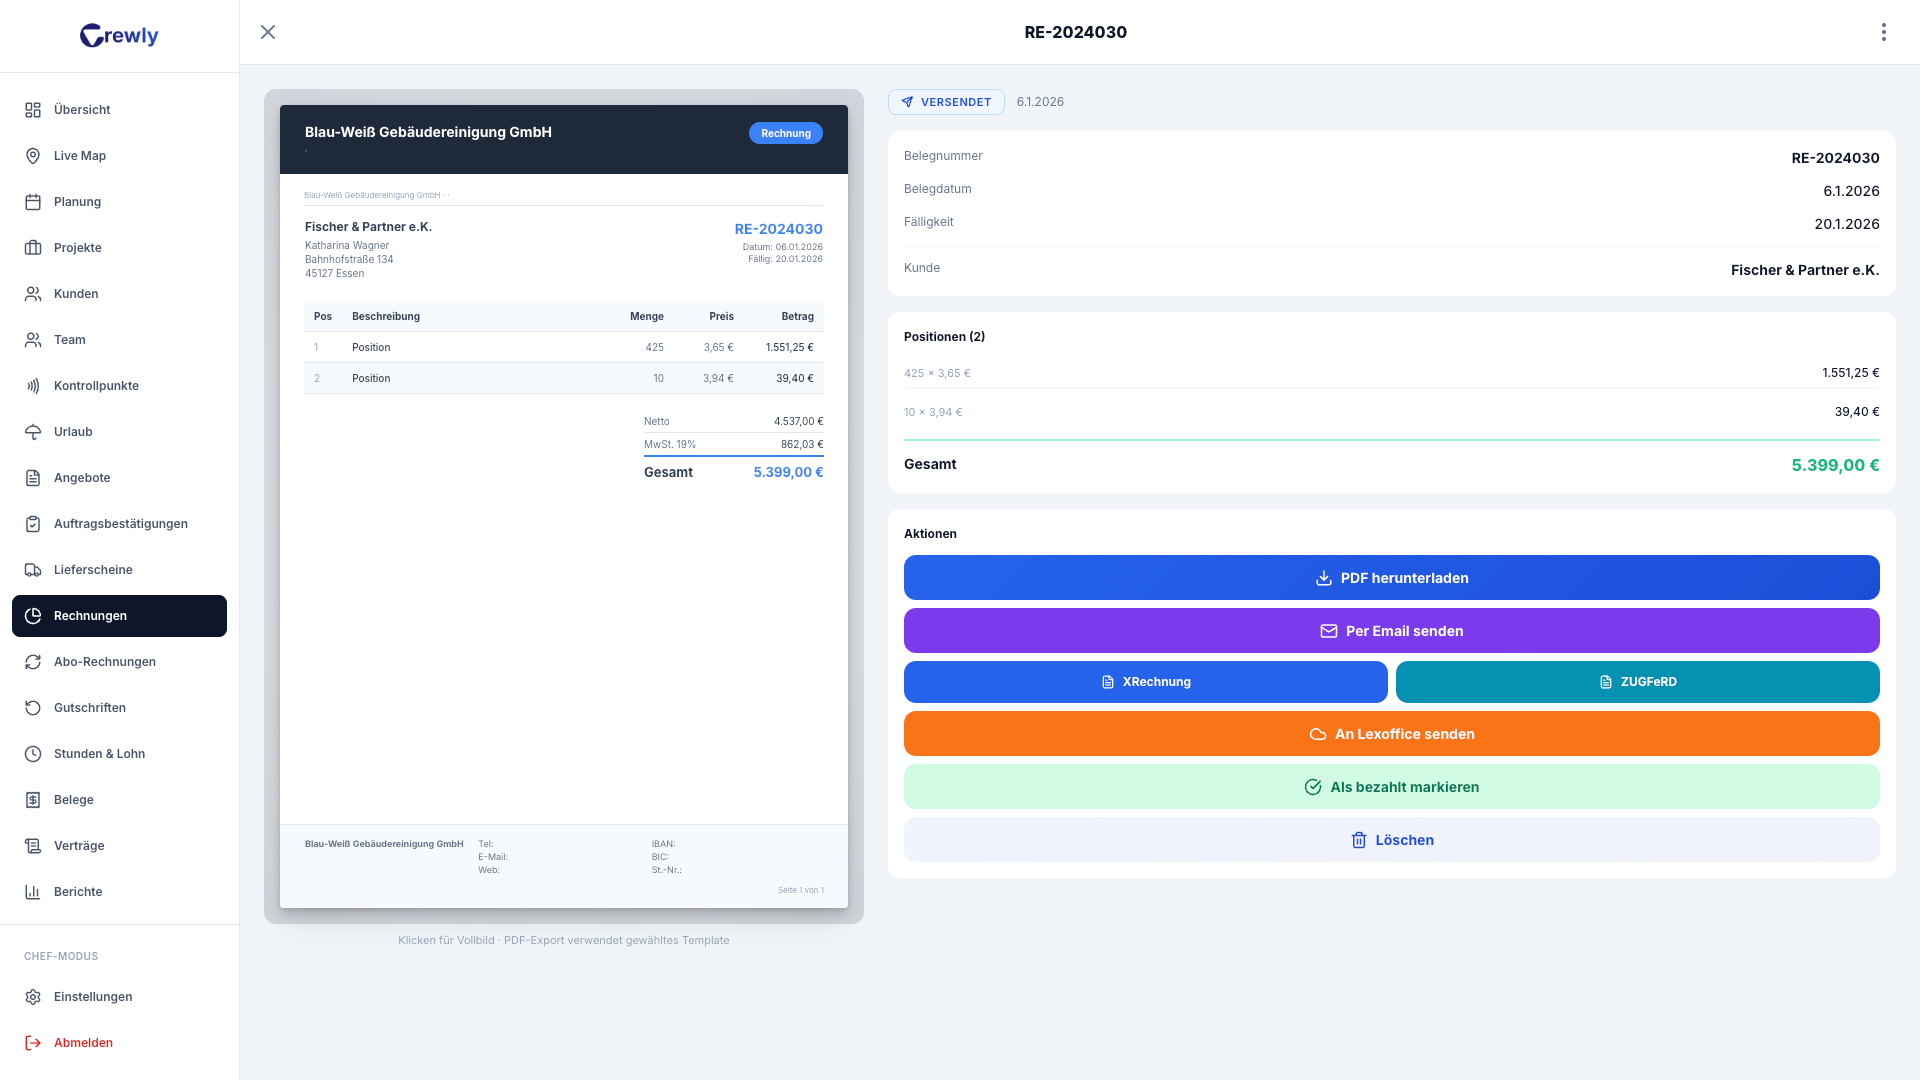Click the Live Map pin icon
Screen dimensions: 1920x1080
click(x=33, y=156)
